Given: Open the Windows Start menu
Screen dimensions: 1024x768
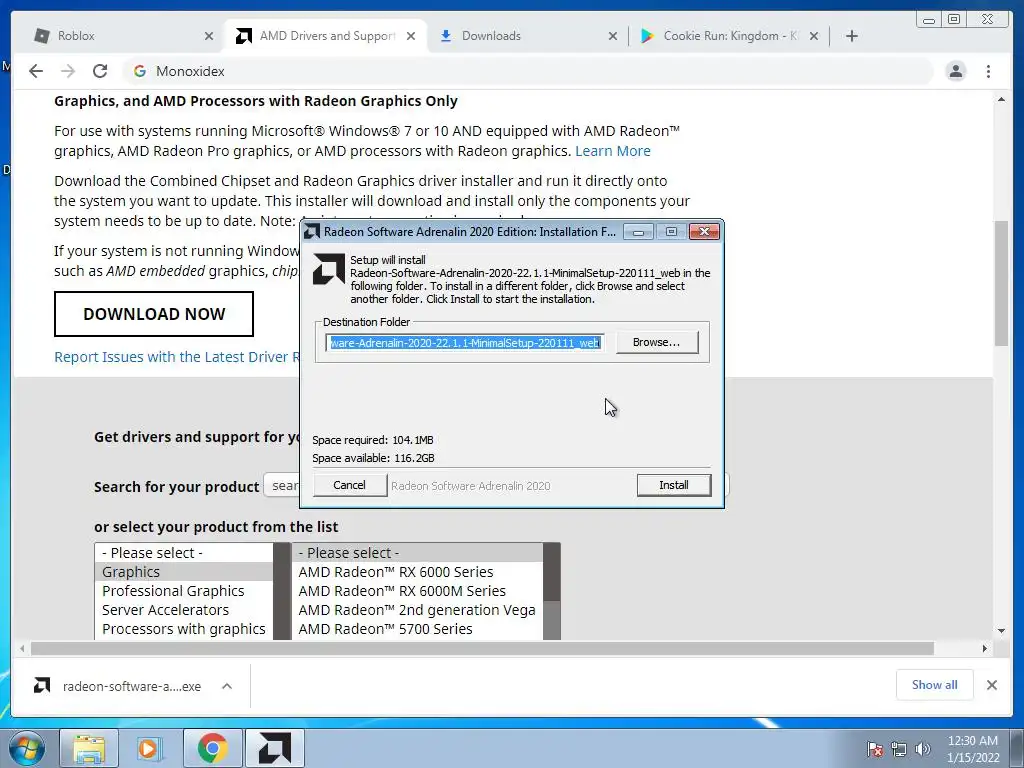Looking at the screenshot, I should 27,749.
